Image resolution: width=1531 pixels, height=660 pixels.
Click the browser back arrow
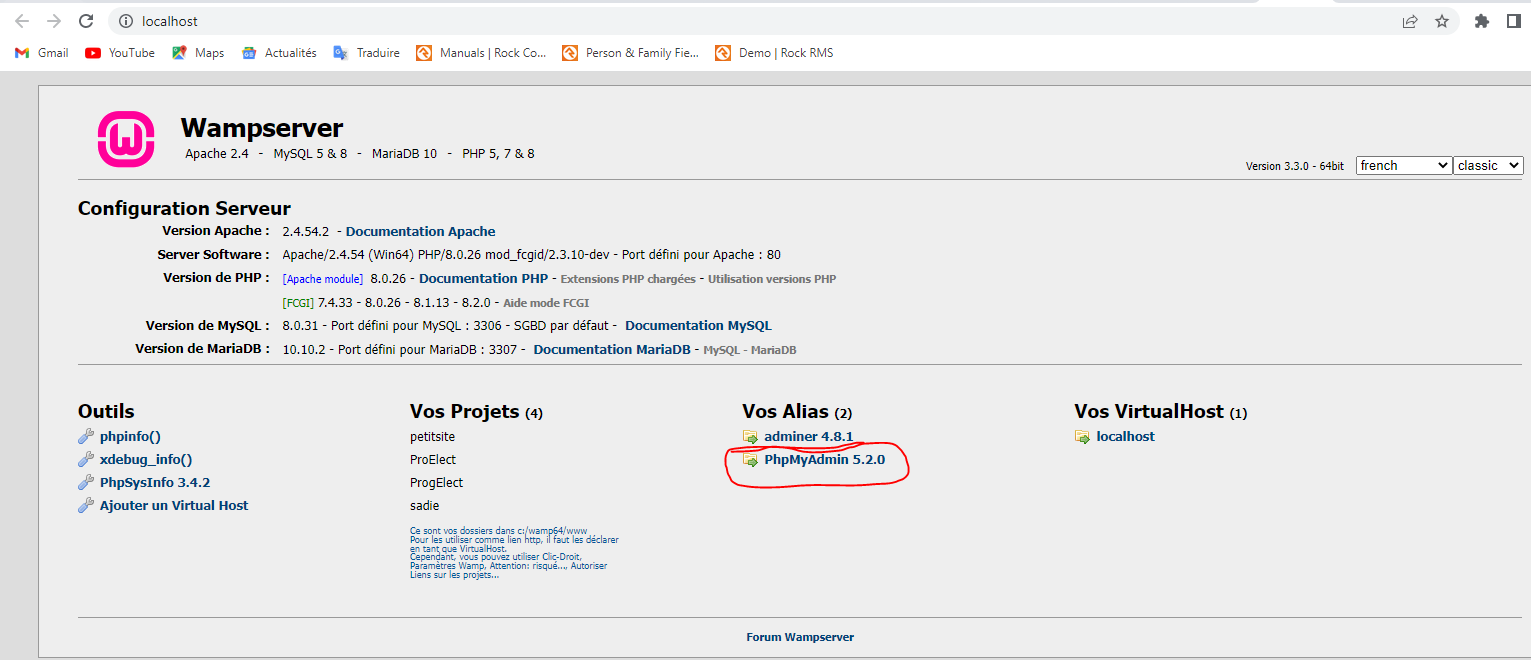tap(22, 21)
